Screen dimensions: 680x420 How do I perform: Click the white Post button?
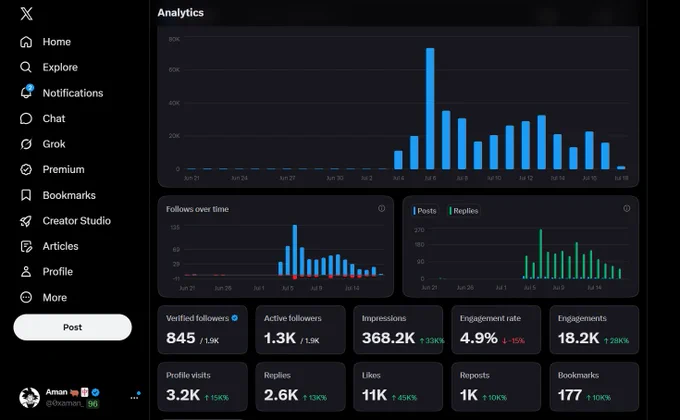coord(72,327)
